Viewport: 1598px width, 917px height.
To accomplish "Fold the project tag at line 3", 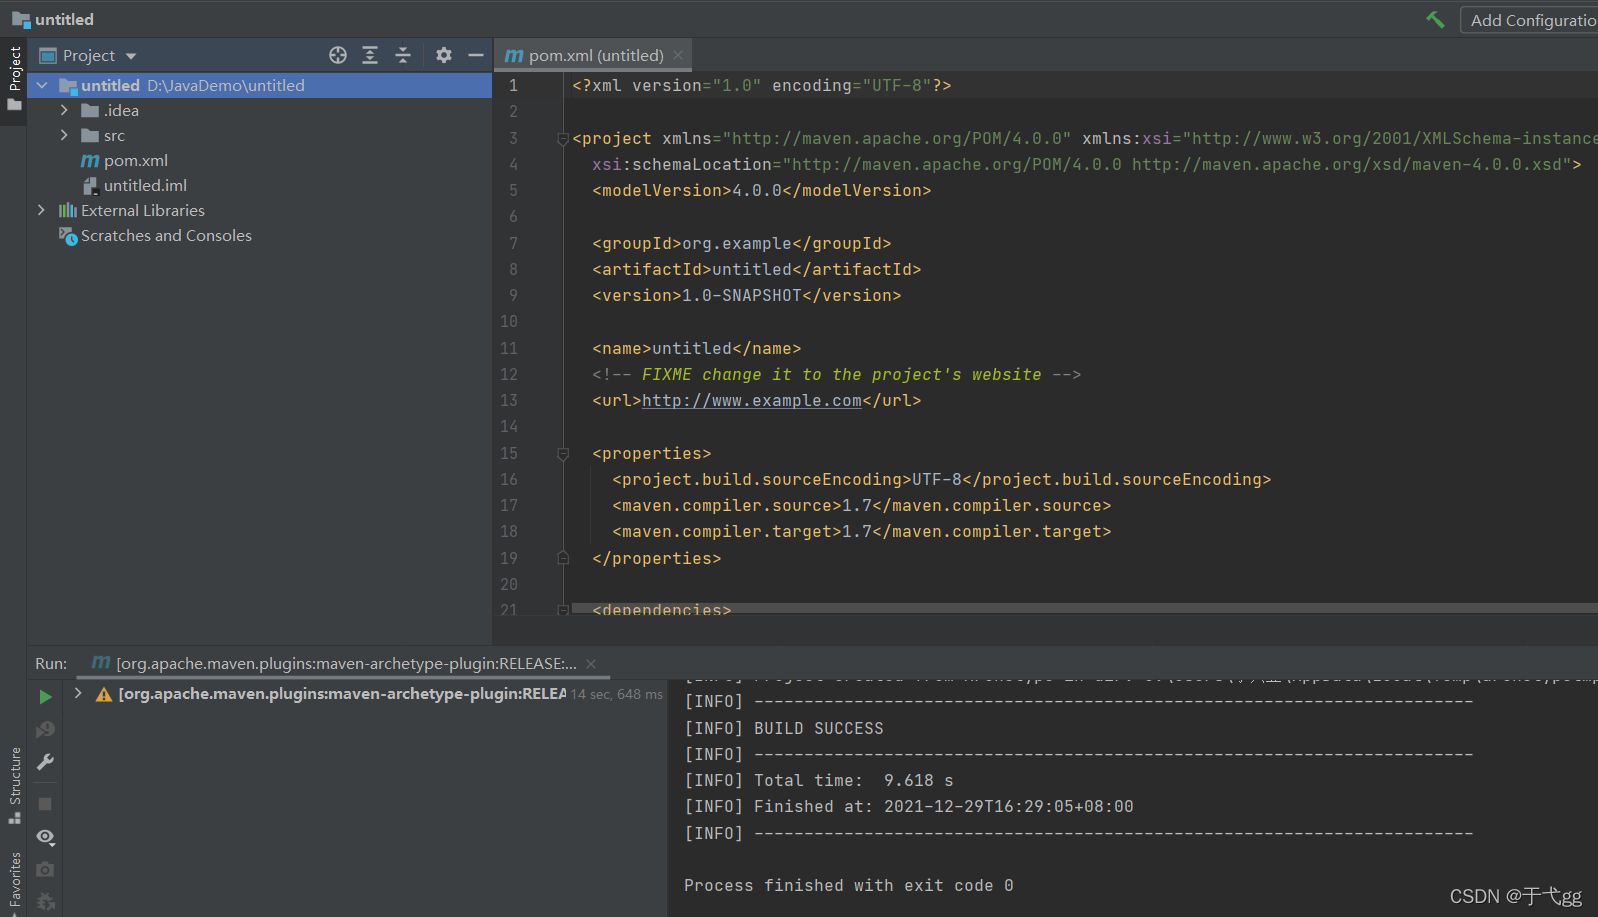I will click(563, 139).
